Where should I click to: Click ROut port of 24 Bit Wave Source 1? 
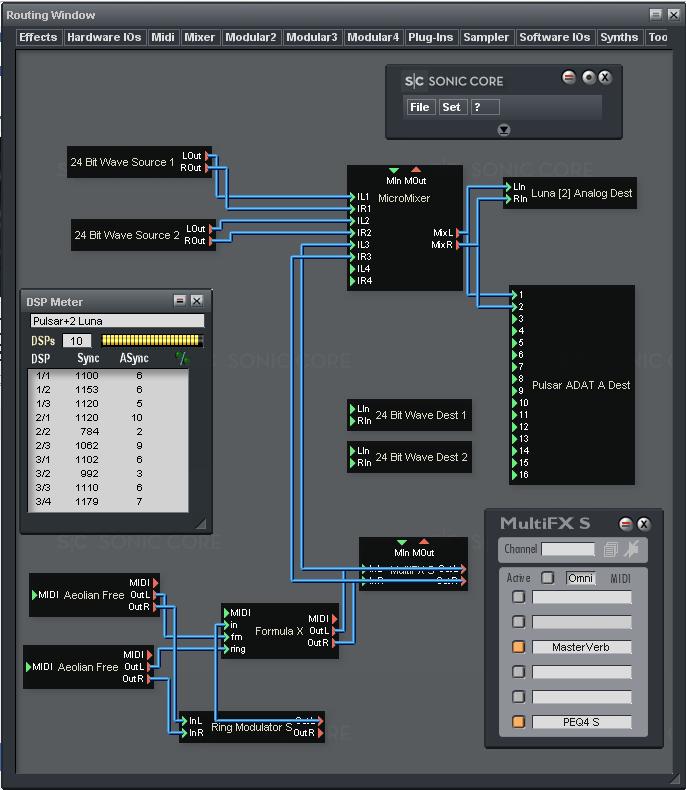[207, 168]
